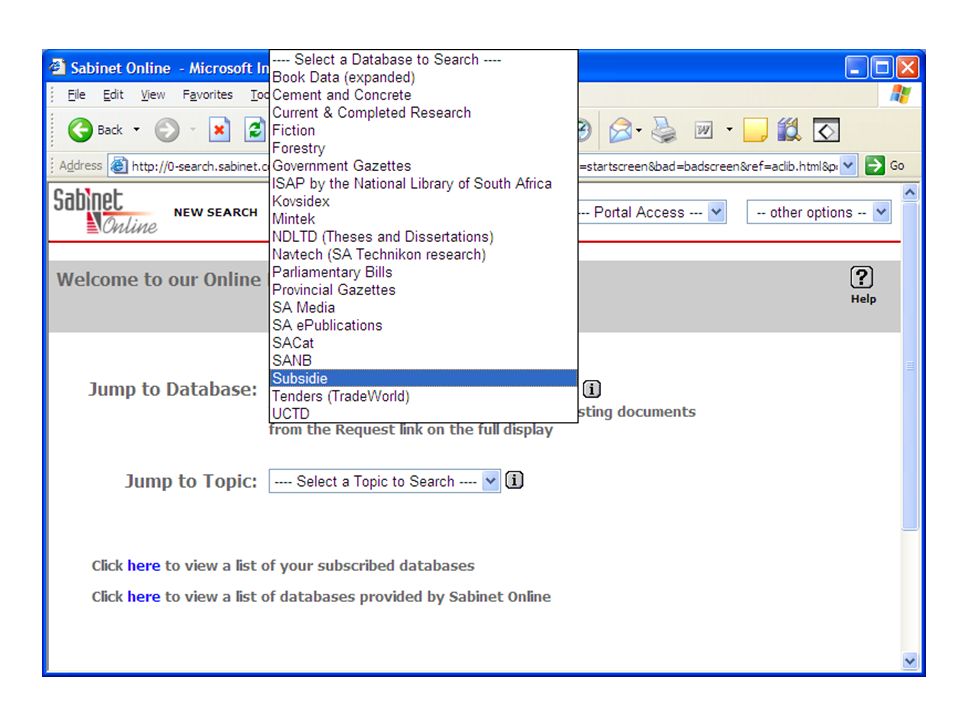Click the Windows flag logo
Screen dimensions: 960x720
[x=901, y=94]
